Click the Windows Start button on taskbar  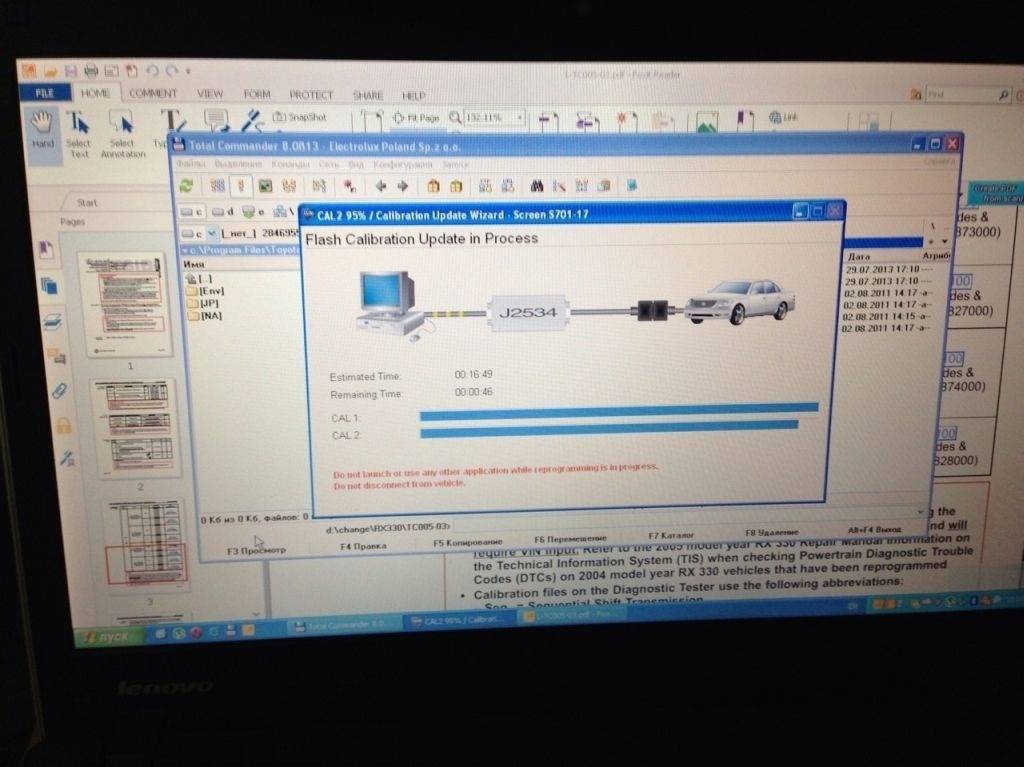coord(108,636)
